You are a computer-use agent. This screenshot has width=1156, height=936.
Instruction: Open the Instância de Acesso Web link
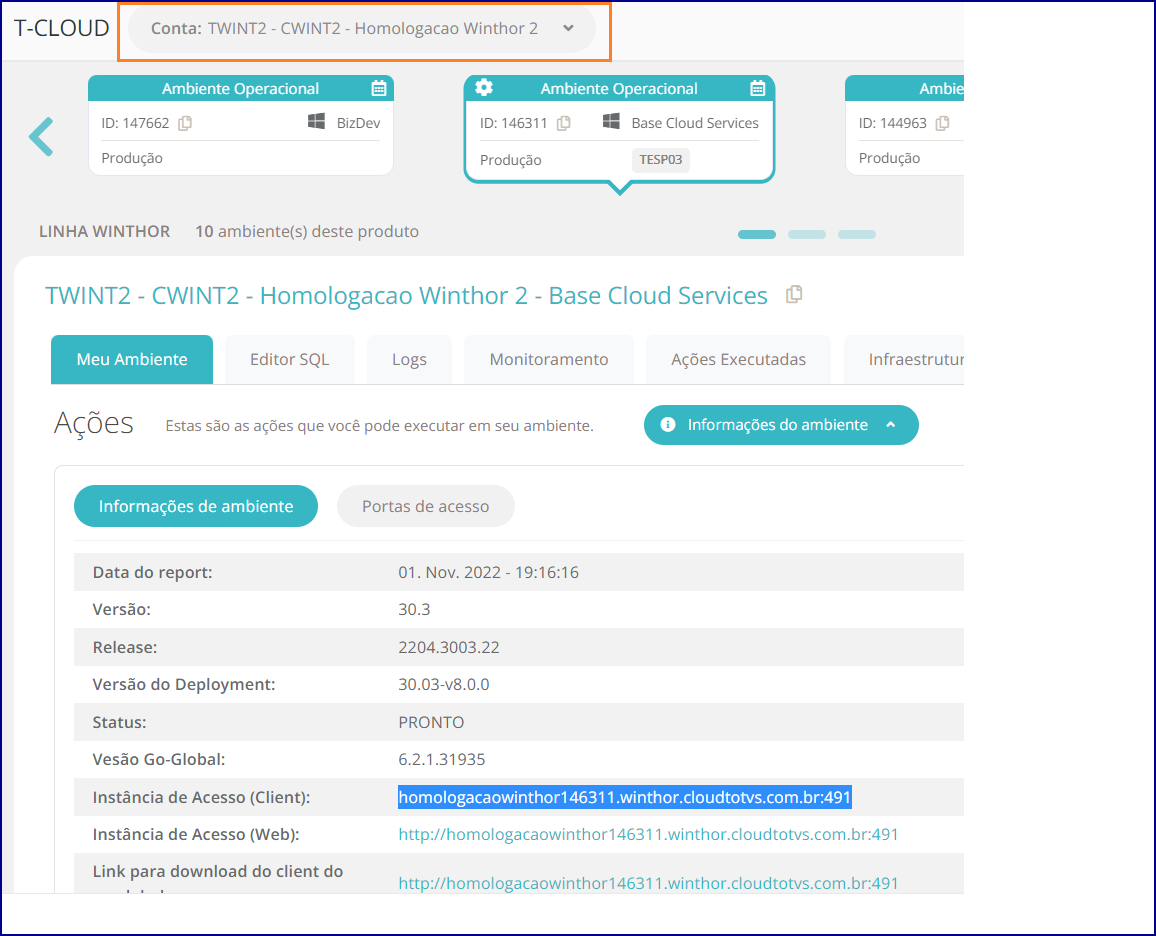[x=648, y=834]
